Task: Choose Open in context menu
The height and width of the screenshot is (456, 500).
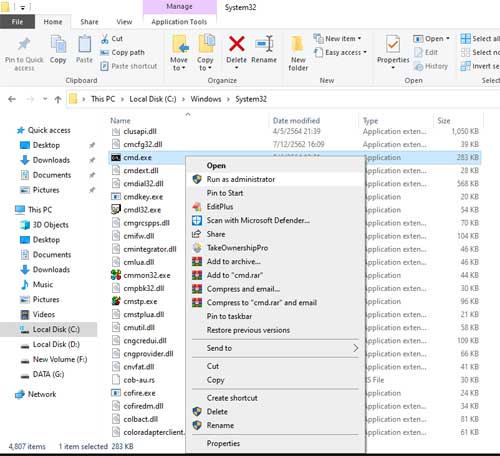Action: [x=276, y=166]
